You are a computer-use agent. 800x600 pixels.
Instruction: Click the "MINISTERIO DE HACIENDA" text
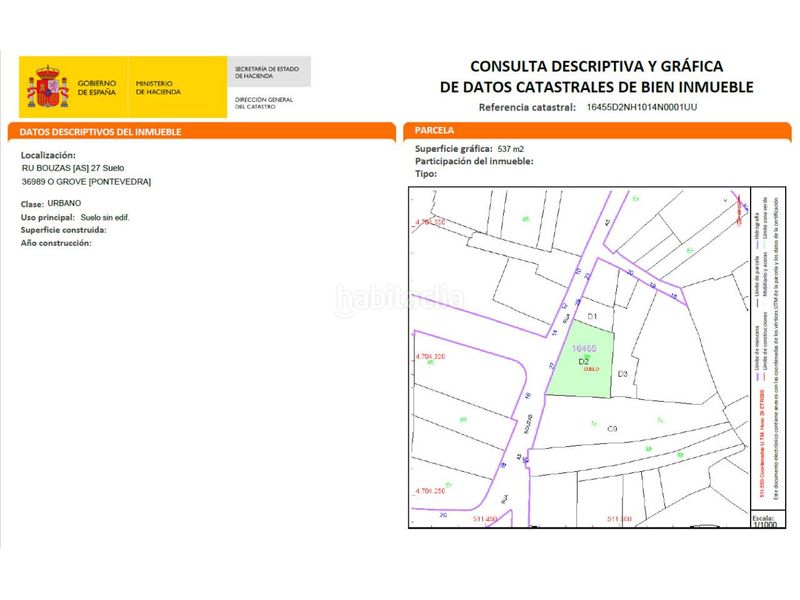click(x=158, y=87)
